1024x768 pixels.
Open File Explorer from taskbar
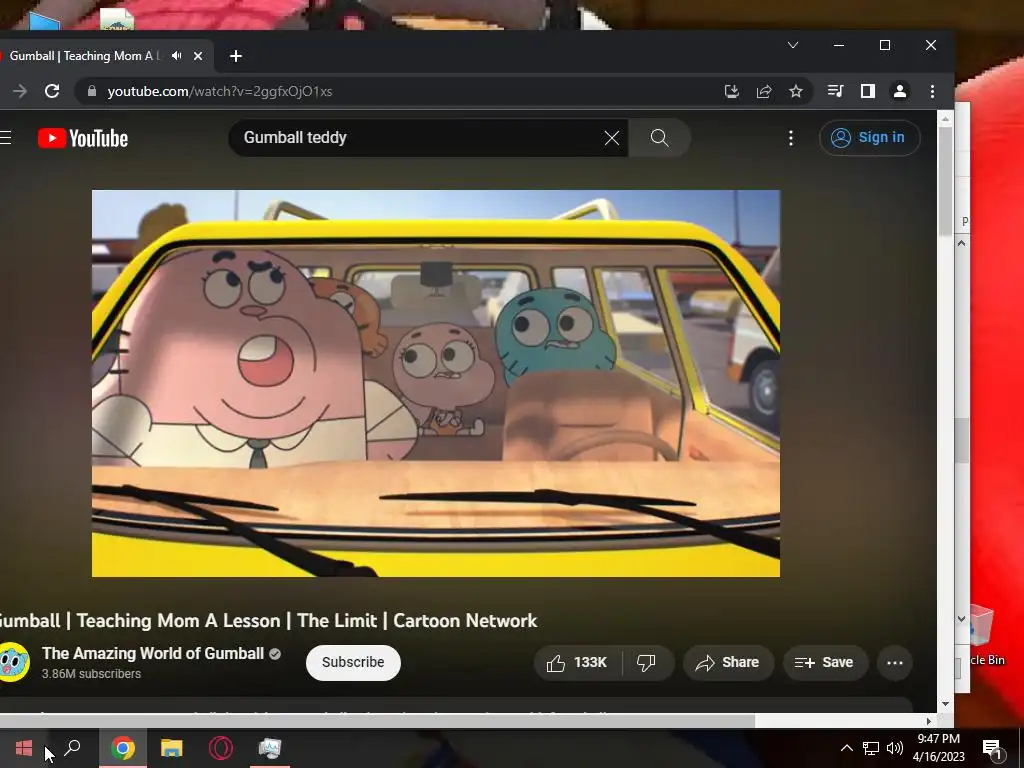coord(172,748)
